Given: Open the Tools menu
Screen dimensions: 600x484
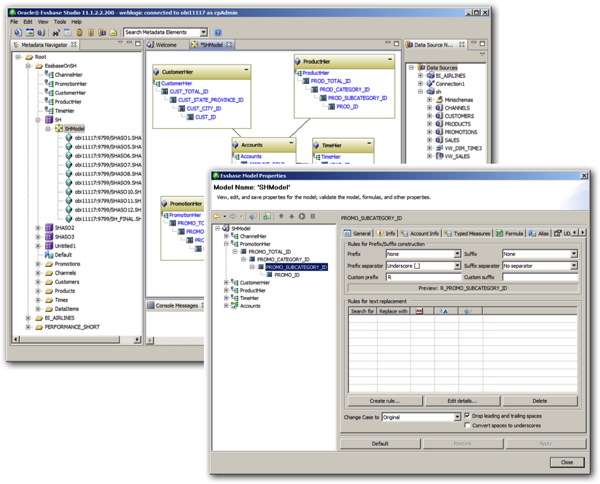Looking at the screenshot, I should click(60, 22).
